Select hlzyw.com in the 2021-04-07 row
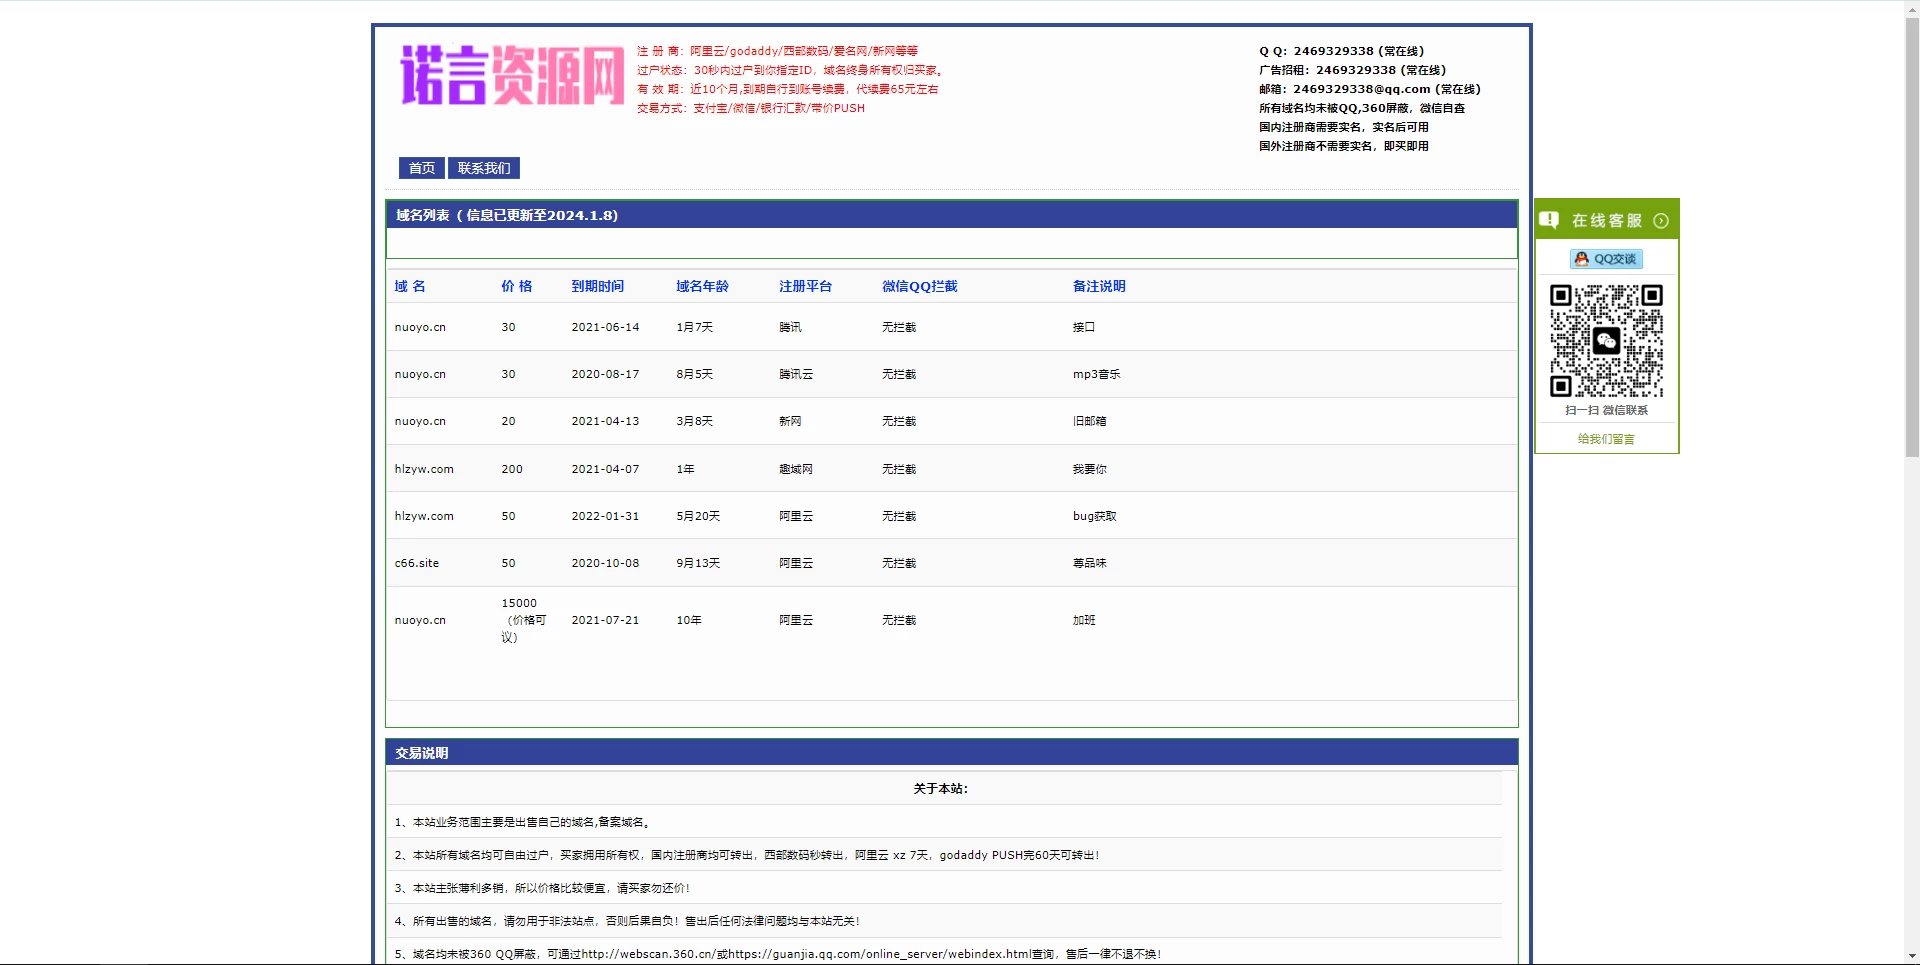Screen dimensions: 1920x965 pyautogui.click(x=424, y=469)
